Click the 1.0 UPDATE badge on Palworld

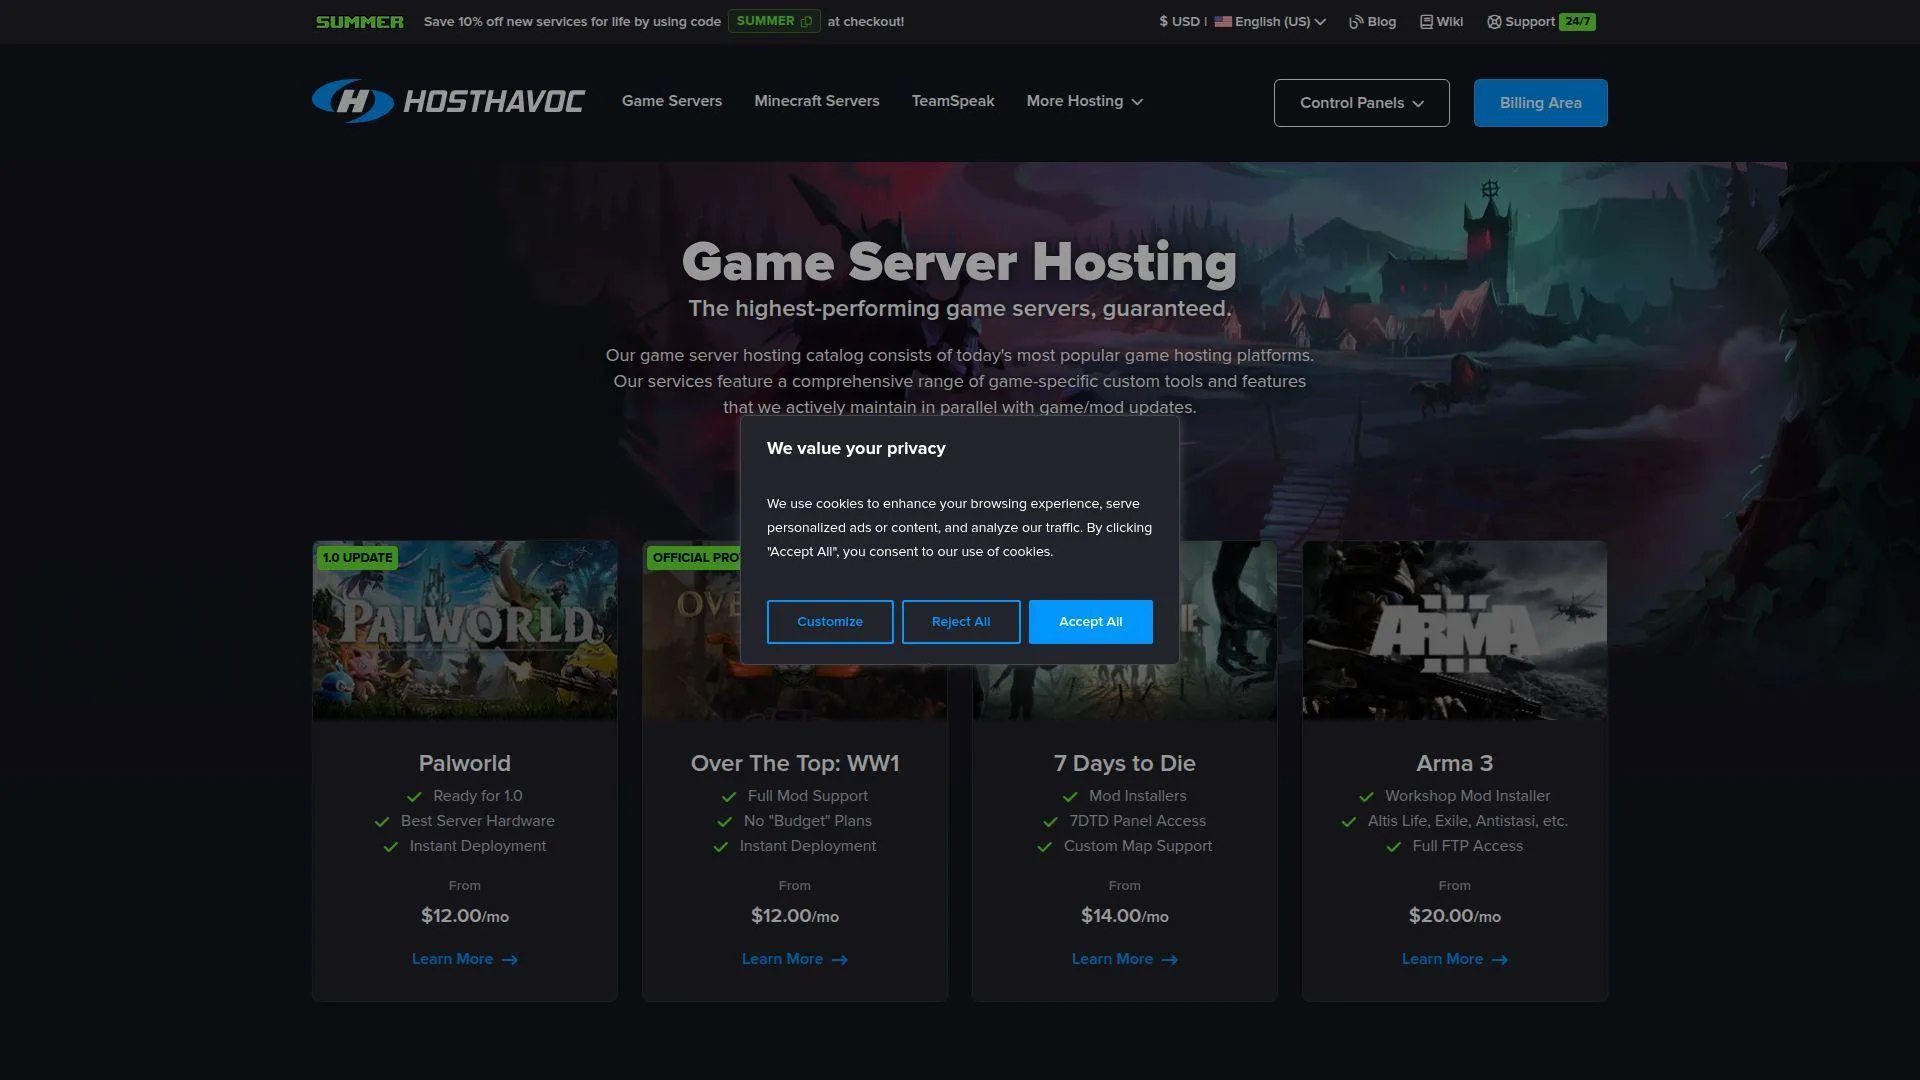(357, 558)
